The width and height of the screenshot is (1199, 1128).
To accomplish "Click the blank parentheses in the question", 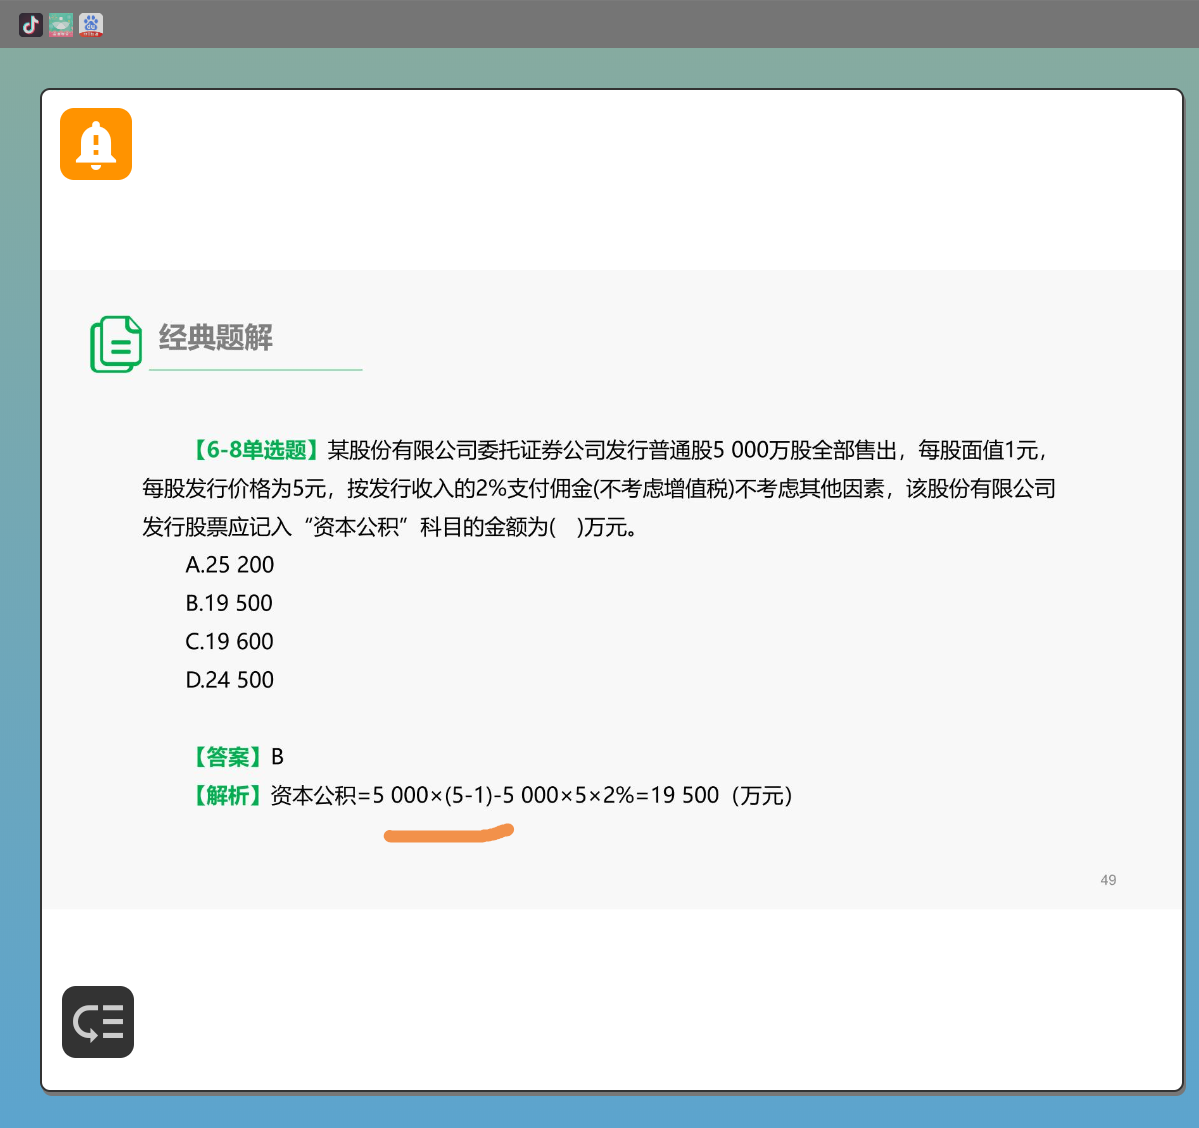I will 566,527.
